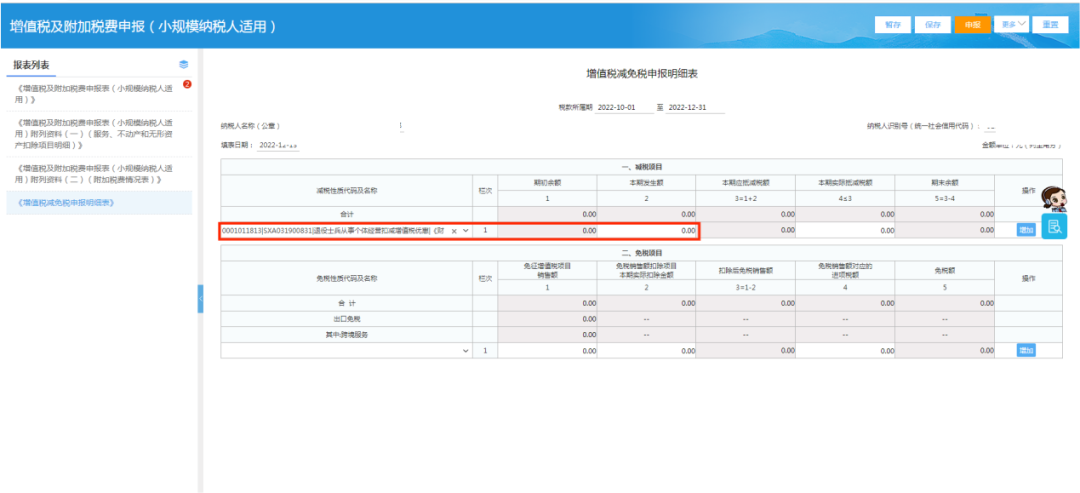Viewport: 1080px width, 493px height.
Task: Switch to the 报表列表 tab header
Action: pyautogui.click(x=31, y=65)
